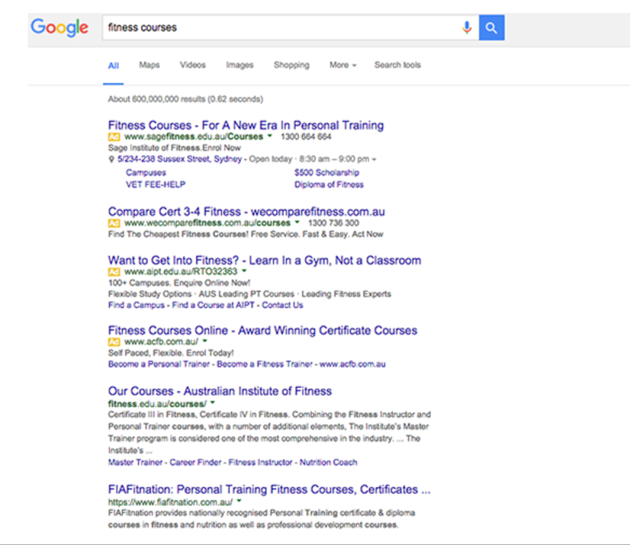Click the Nutrition Coach sitelink
The image size is (630, 545).
328,462
